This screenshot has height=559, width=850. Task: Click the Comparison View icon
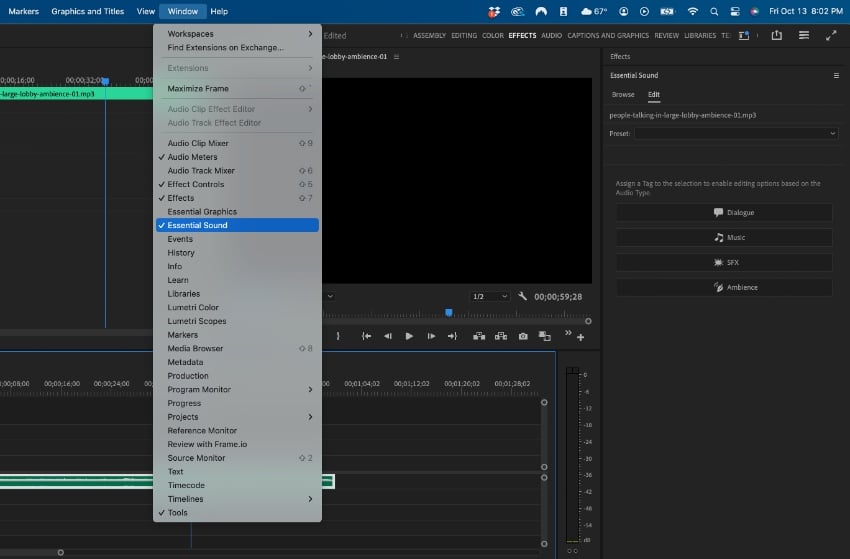(x=544, y=336)
